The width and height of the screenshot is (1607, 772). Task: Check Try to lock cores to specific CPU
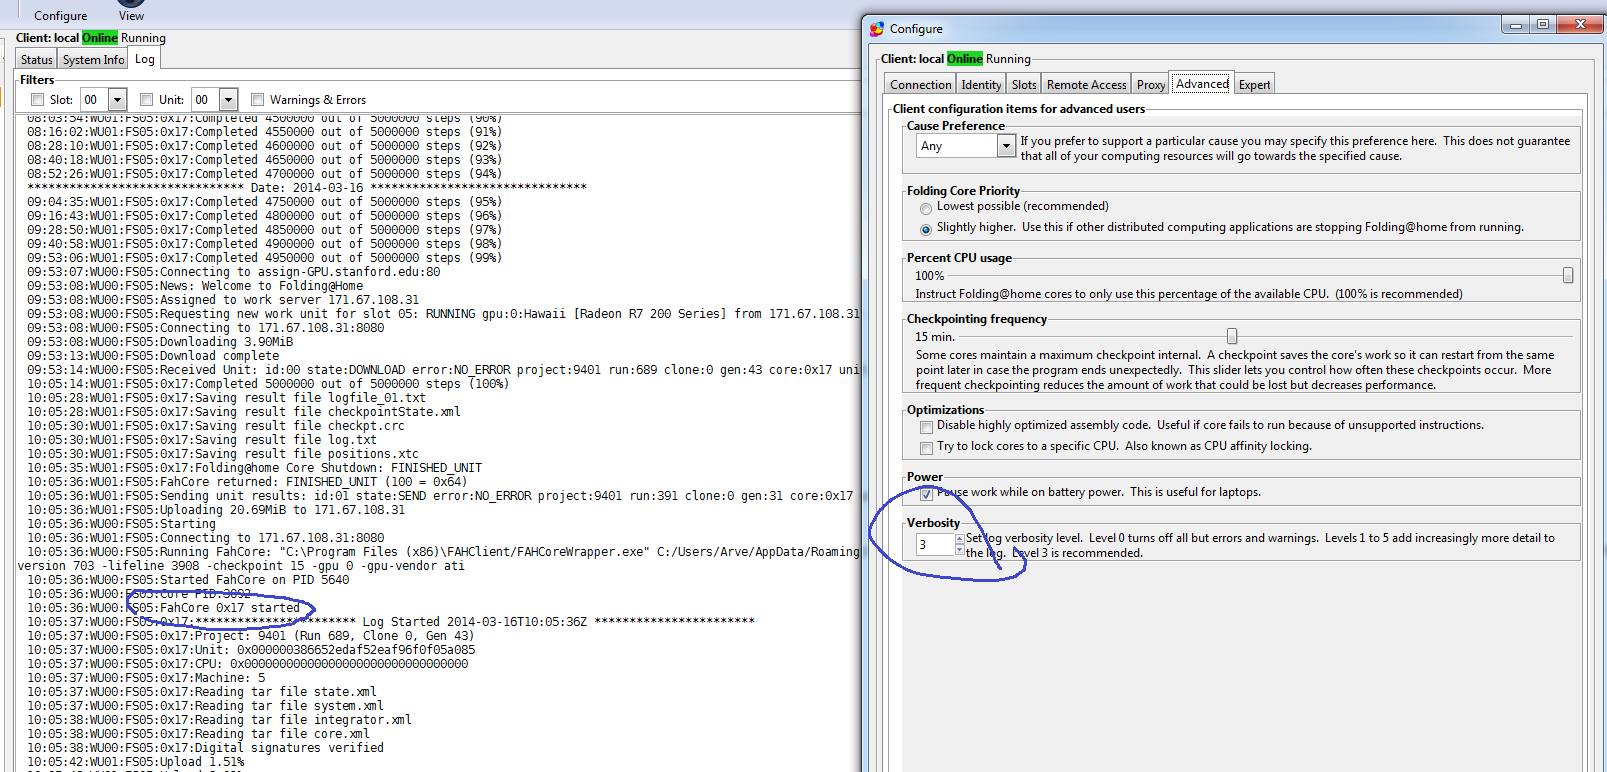[x=926, y=448]
